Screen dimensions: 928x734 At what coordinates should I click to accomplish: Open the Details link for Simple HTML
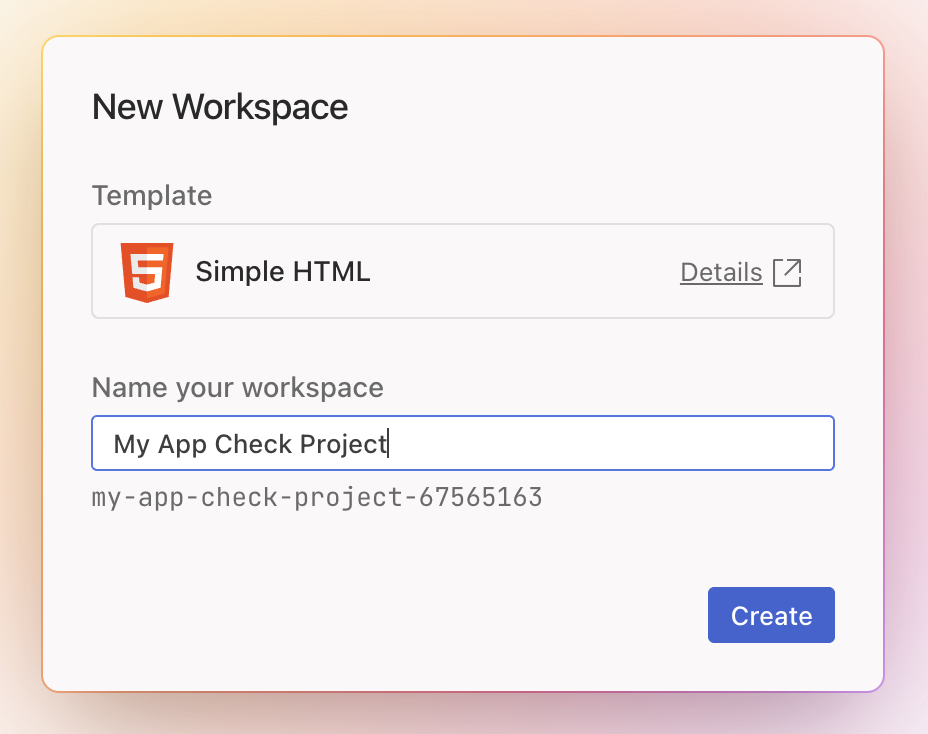(721, 271)
